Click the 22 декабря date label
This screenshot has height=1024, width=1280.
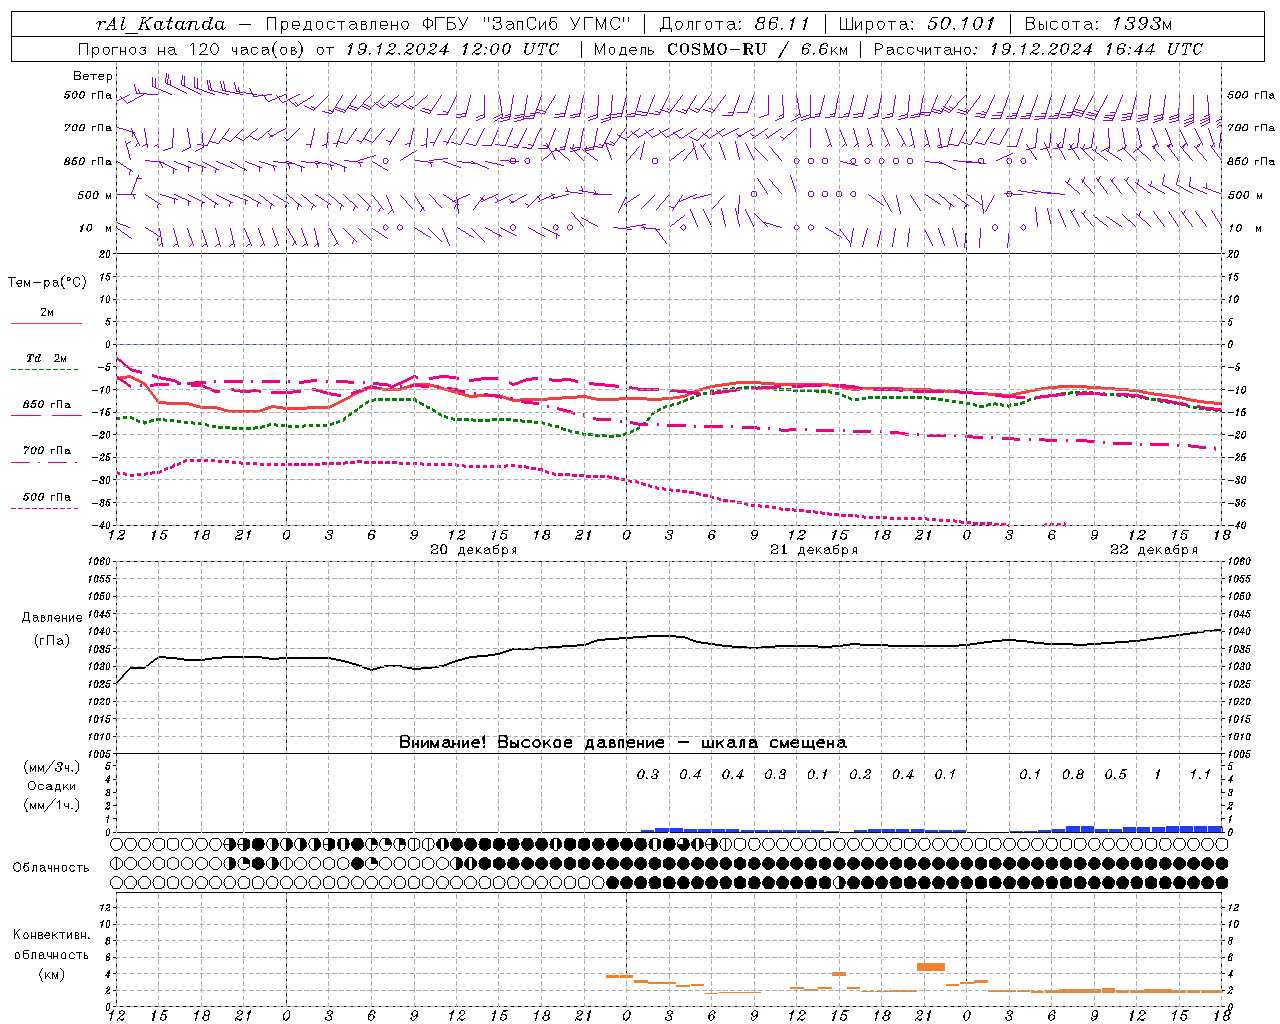click(x=1154, y=550)
